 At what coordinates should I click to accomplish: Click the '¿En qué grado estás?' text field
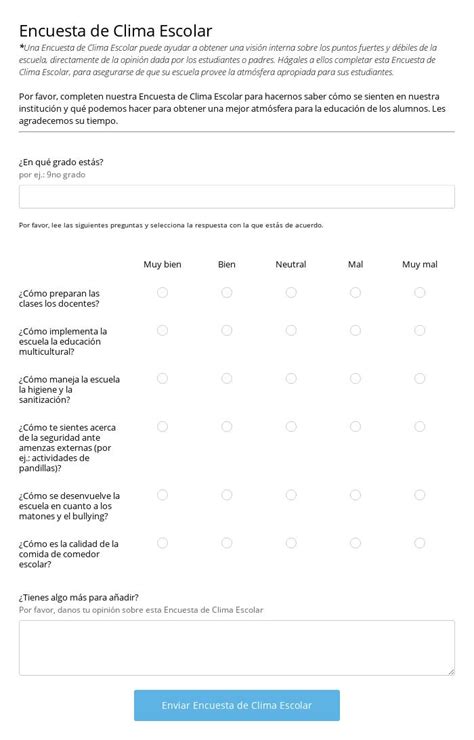tap(237, 197)
